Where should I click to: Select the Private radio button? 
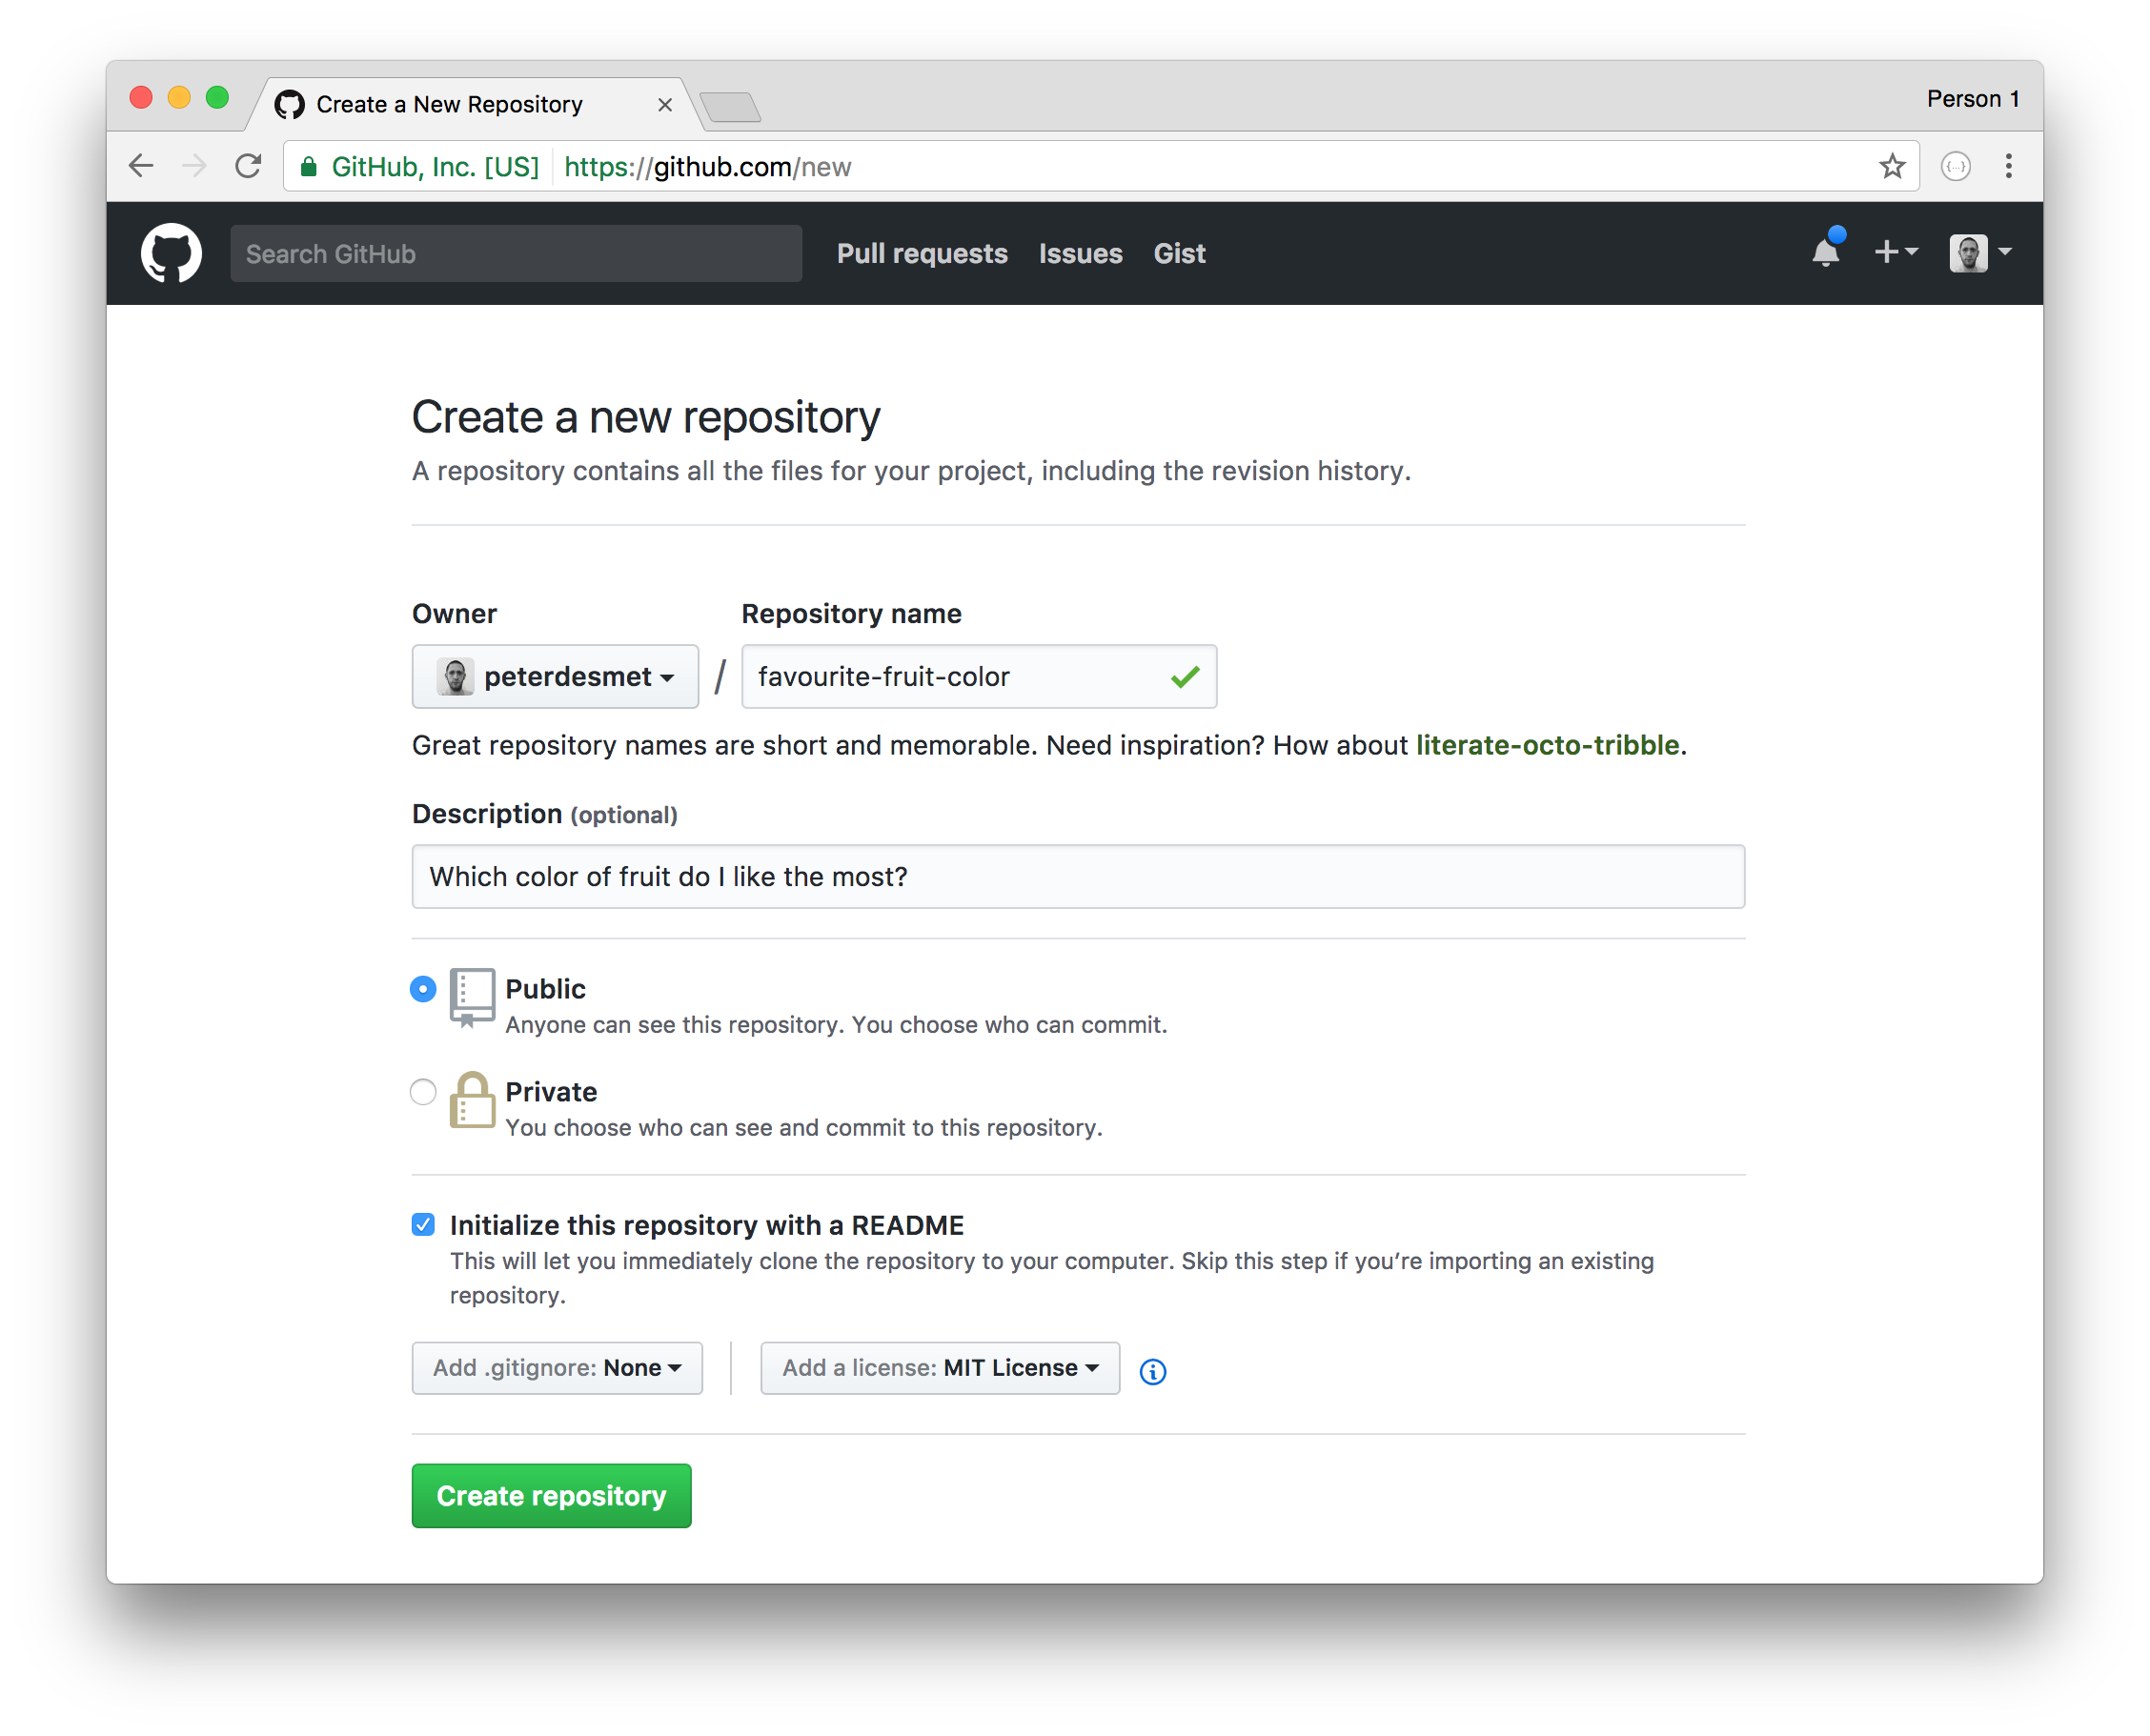coord(423,1089)
